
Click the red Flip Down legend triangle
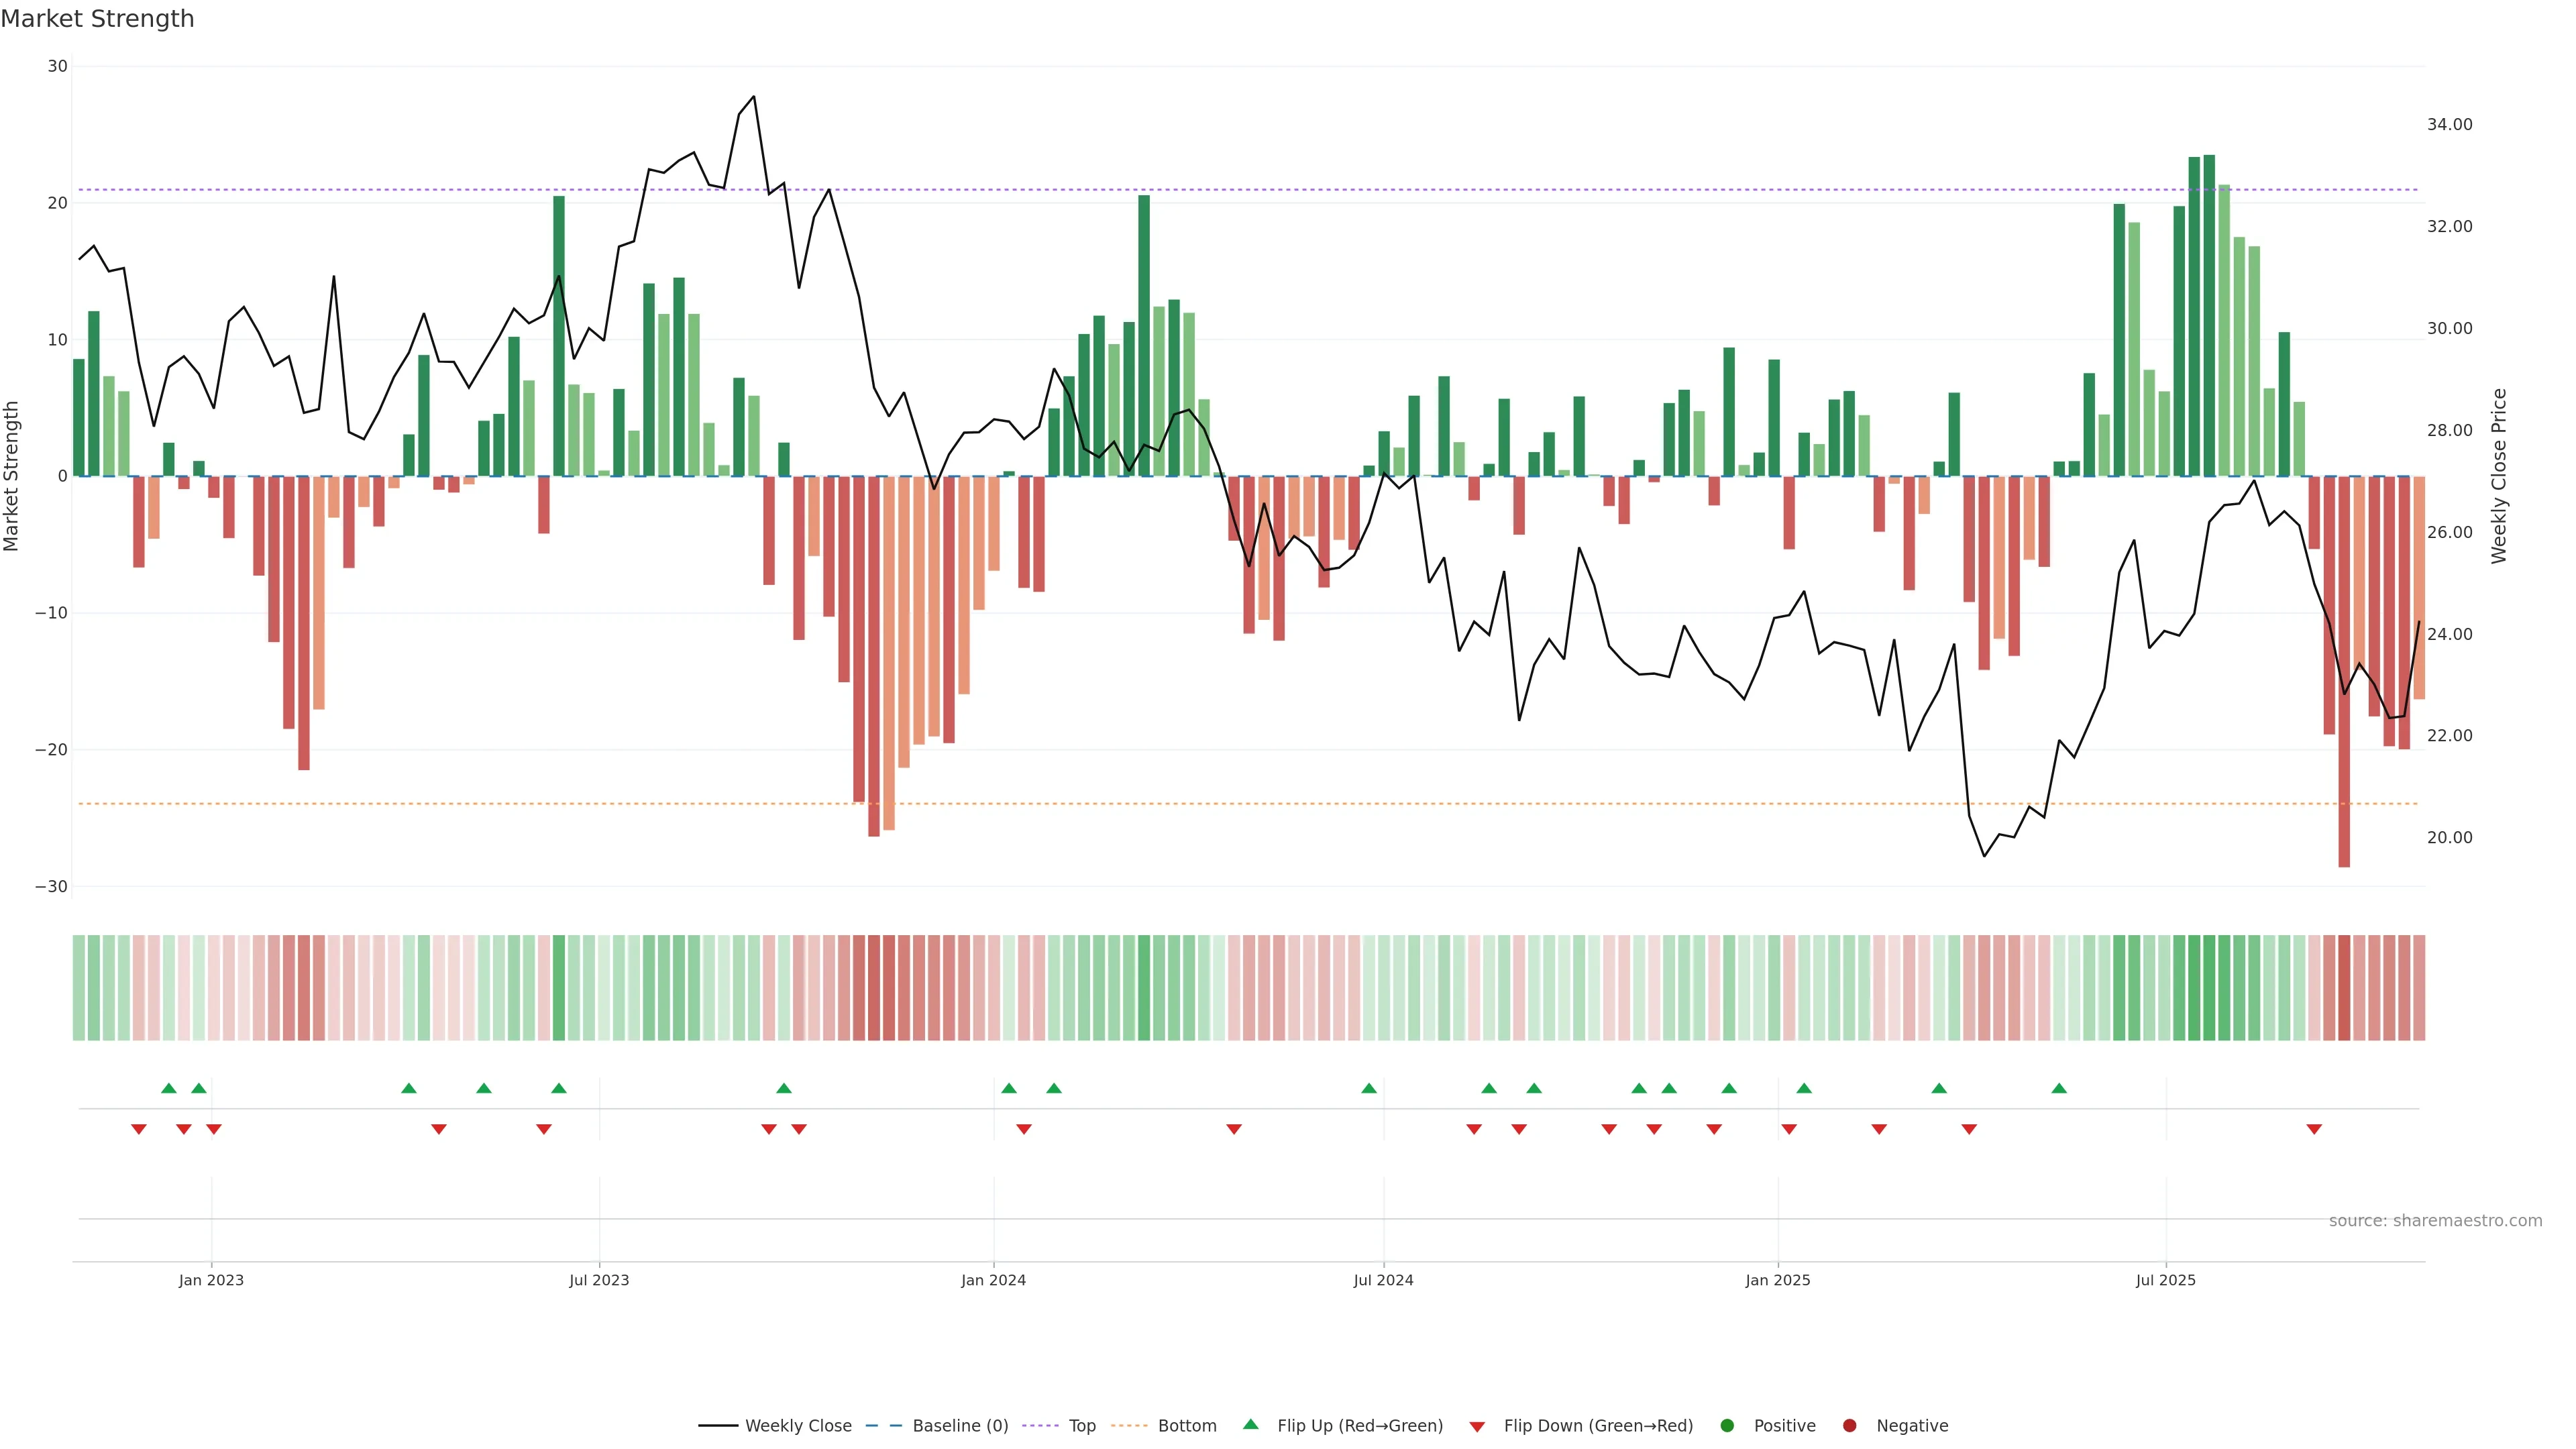click(1477, 1426)
